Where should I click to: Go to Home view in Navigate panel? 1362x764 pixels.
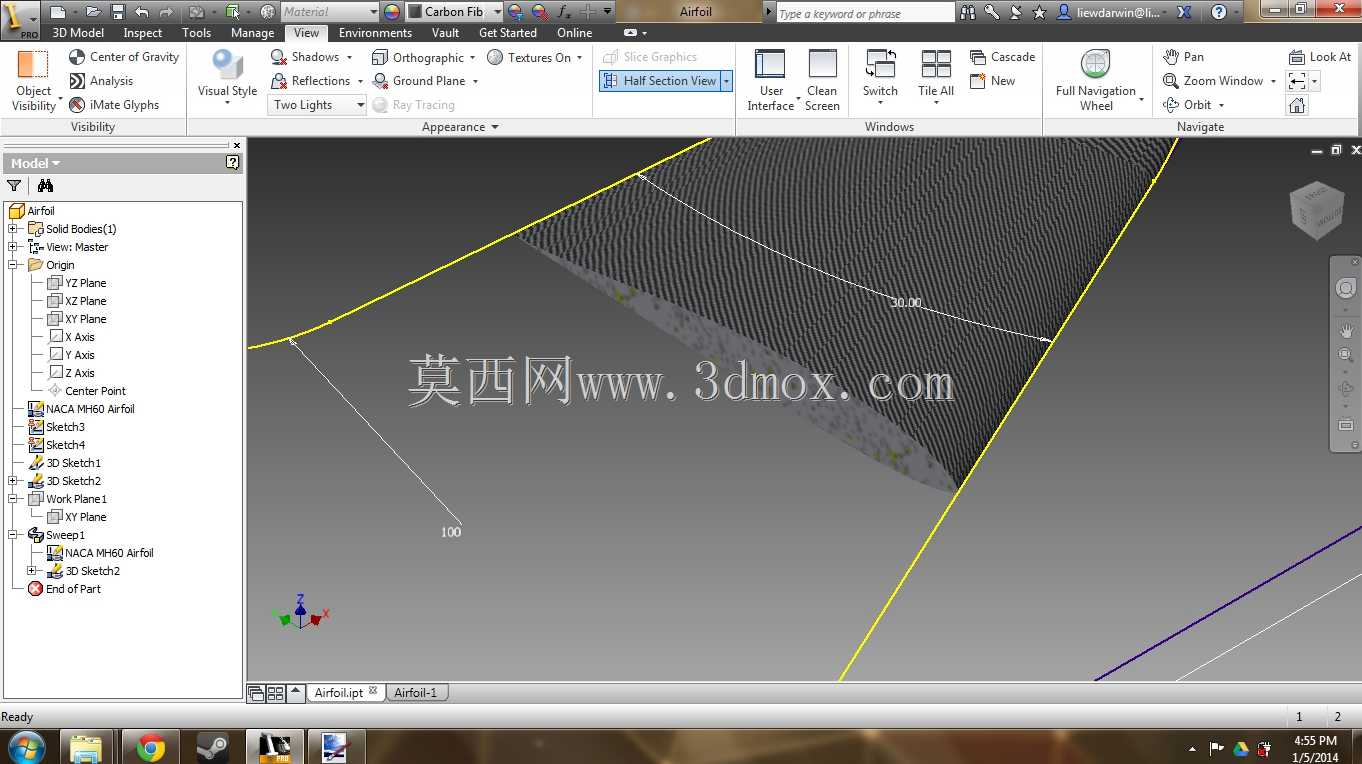[x=1297, y=105]
